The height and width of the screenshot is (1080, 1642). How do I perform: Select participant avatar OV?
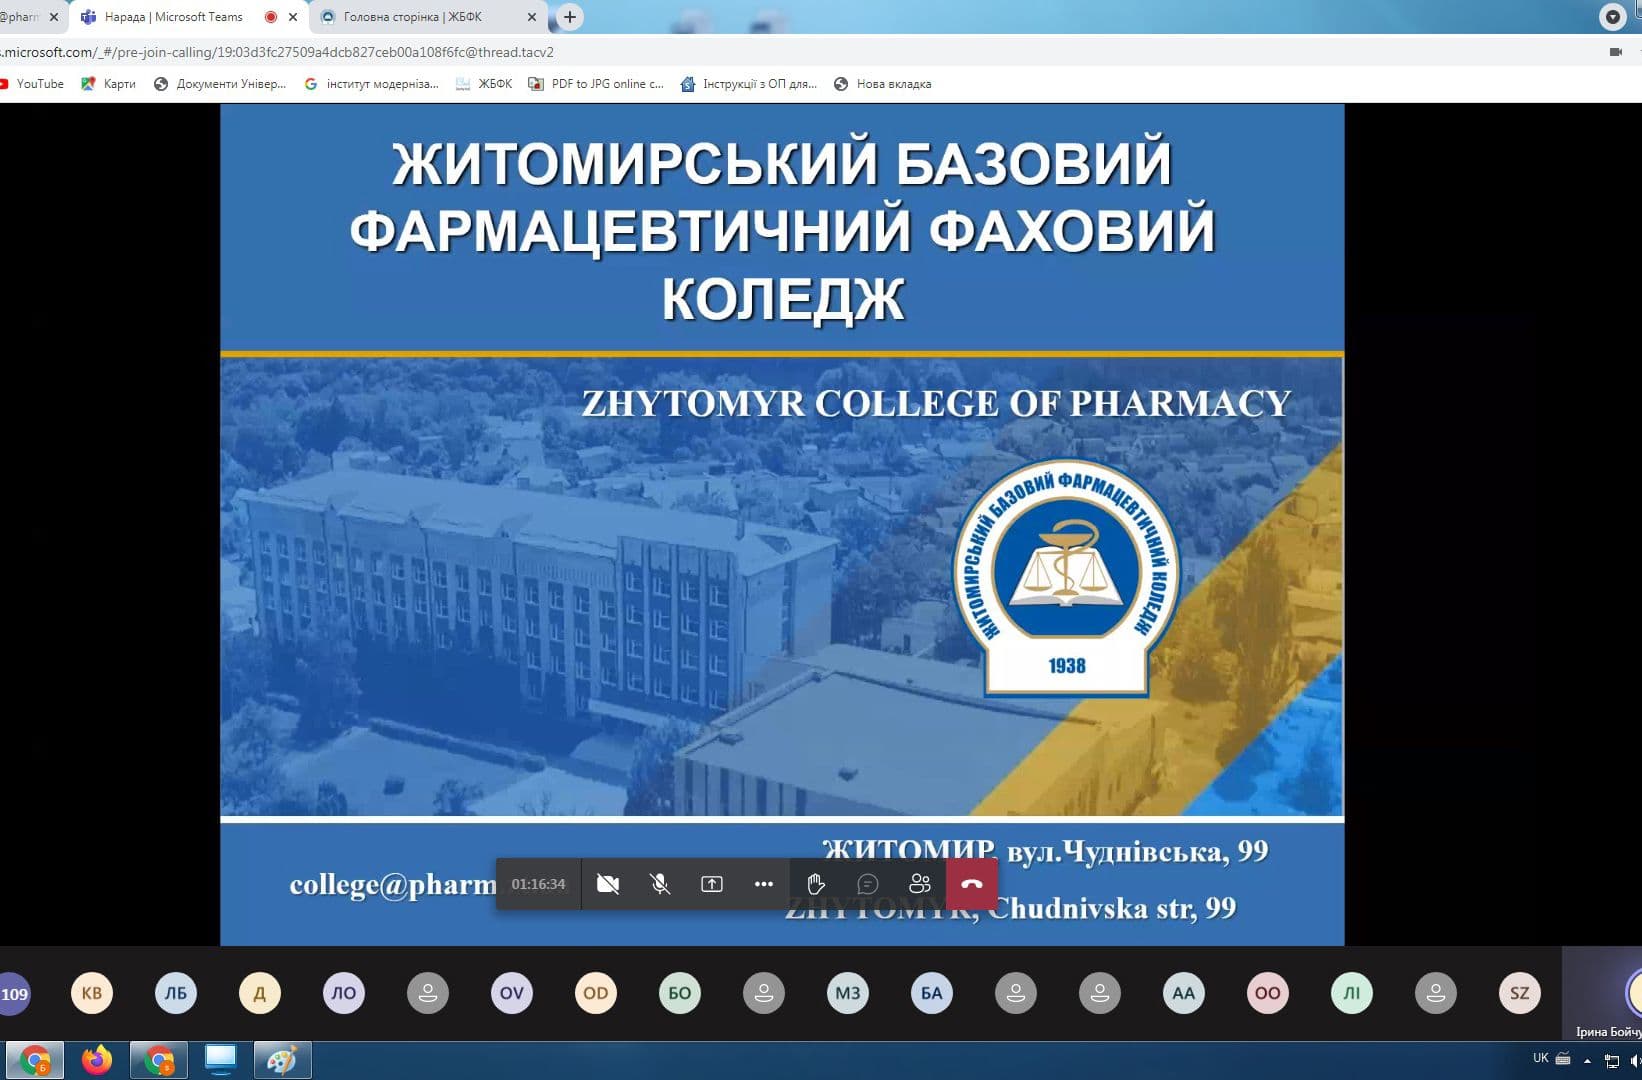coord(512,993)
